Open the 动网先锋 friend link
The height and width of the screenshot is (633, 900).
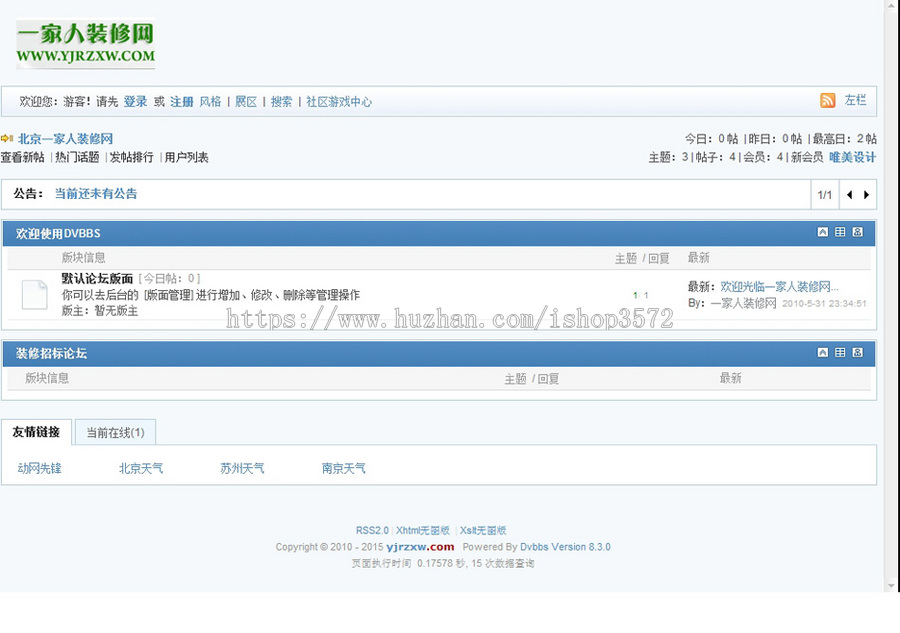[38, 467]
